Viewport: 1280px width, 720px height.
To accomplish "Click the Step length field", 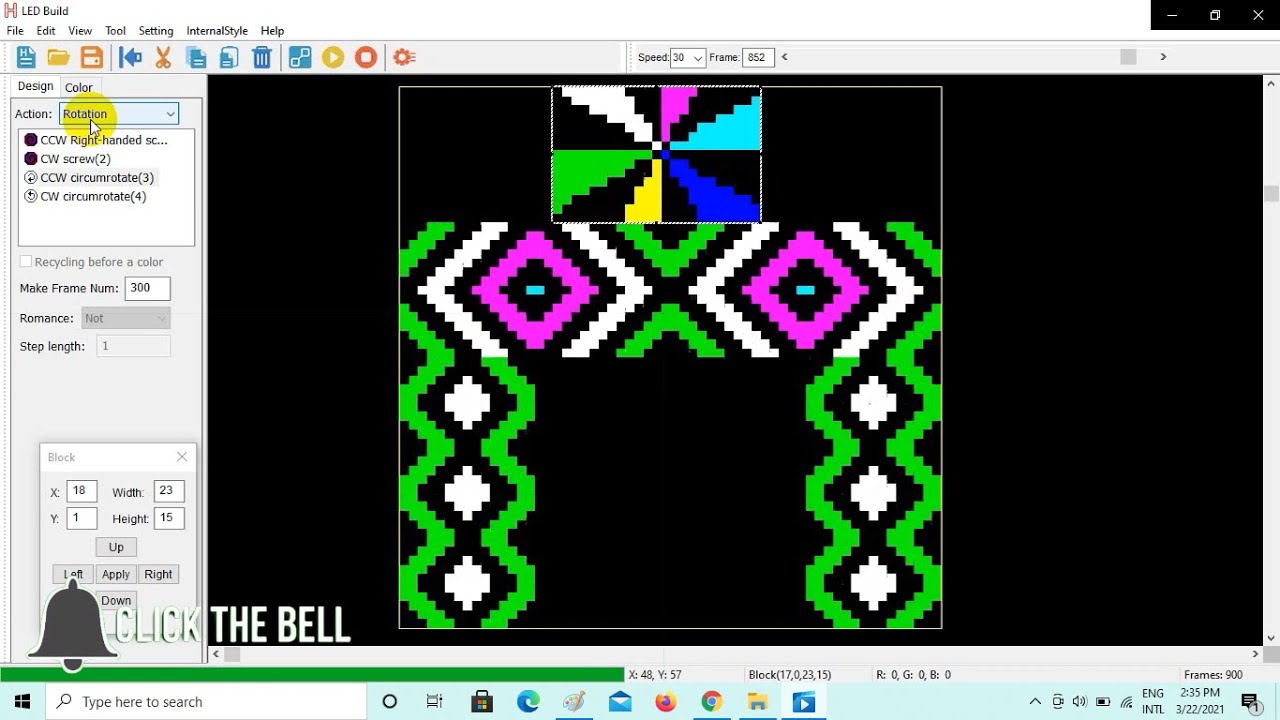I will (x=134, y=346).
